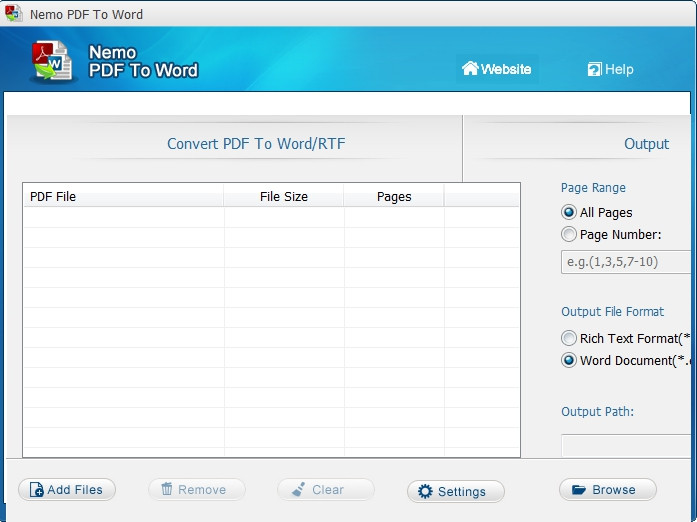This screenshot has height=522, width=697.
Task: Click the Page Range label
Action: coord(593,188)
